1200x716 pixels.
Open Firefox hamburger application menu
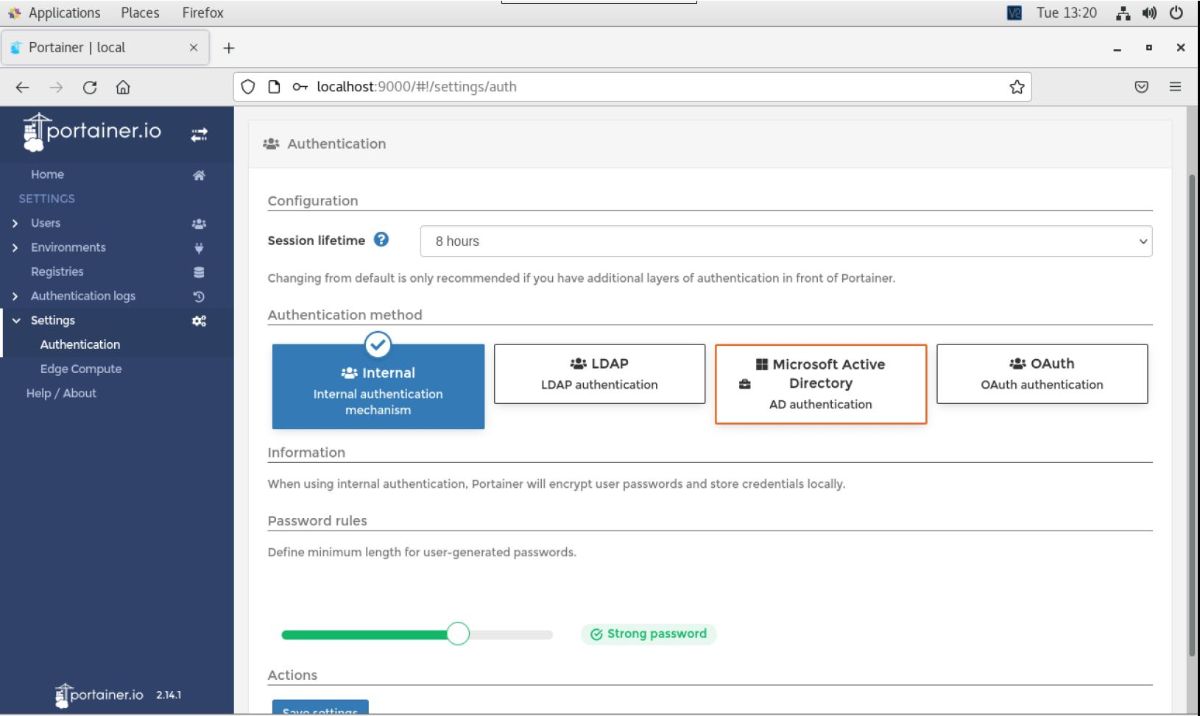click(1175, 87)
